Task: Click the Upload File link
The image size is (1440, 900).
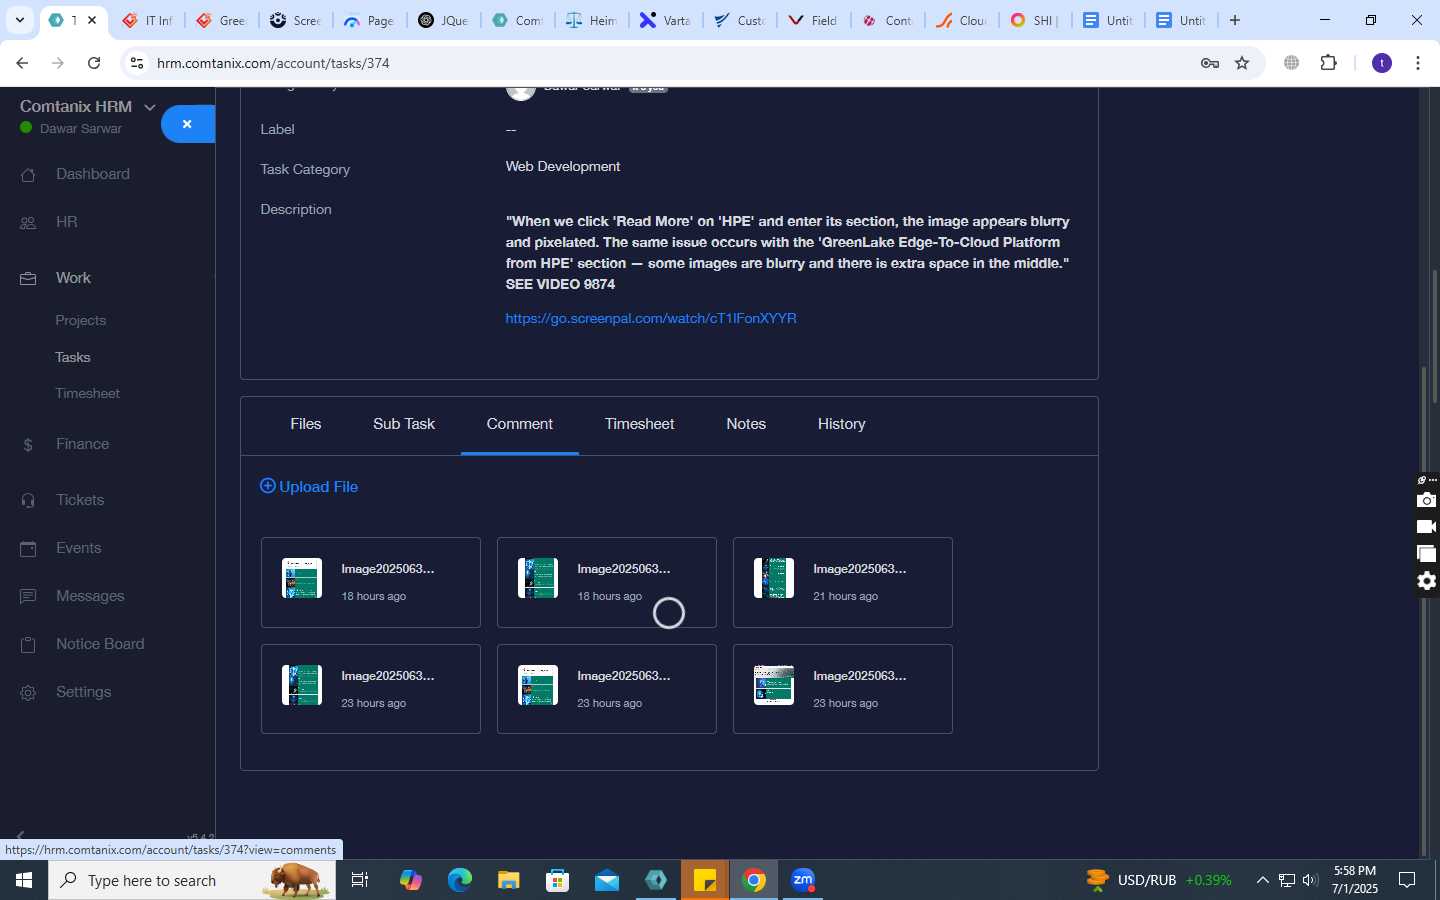Action: [318, 487]
